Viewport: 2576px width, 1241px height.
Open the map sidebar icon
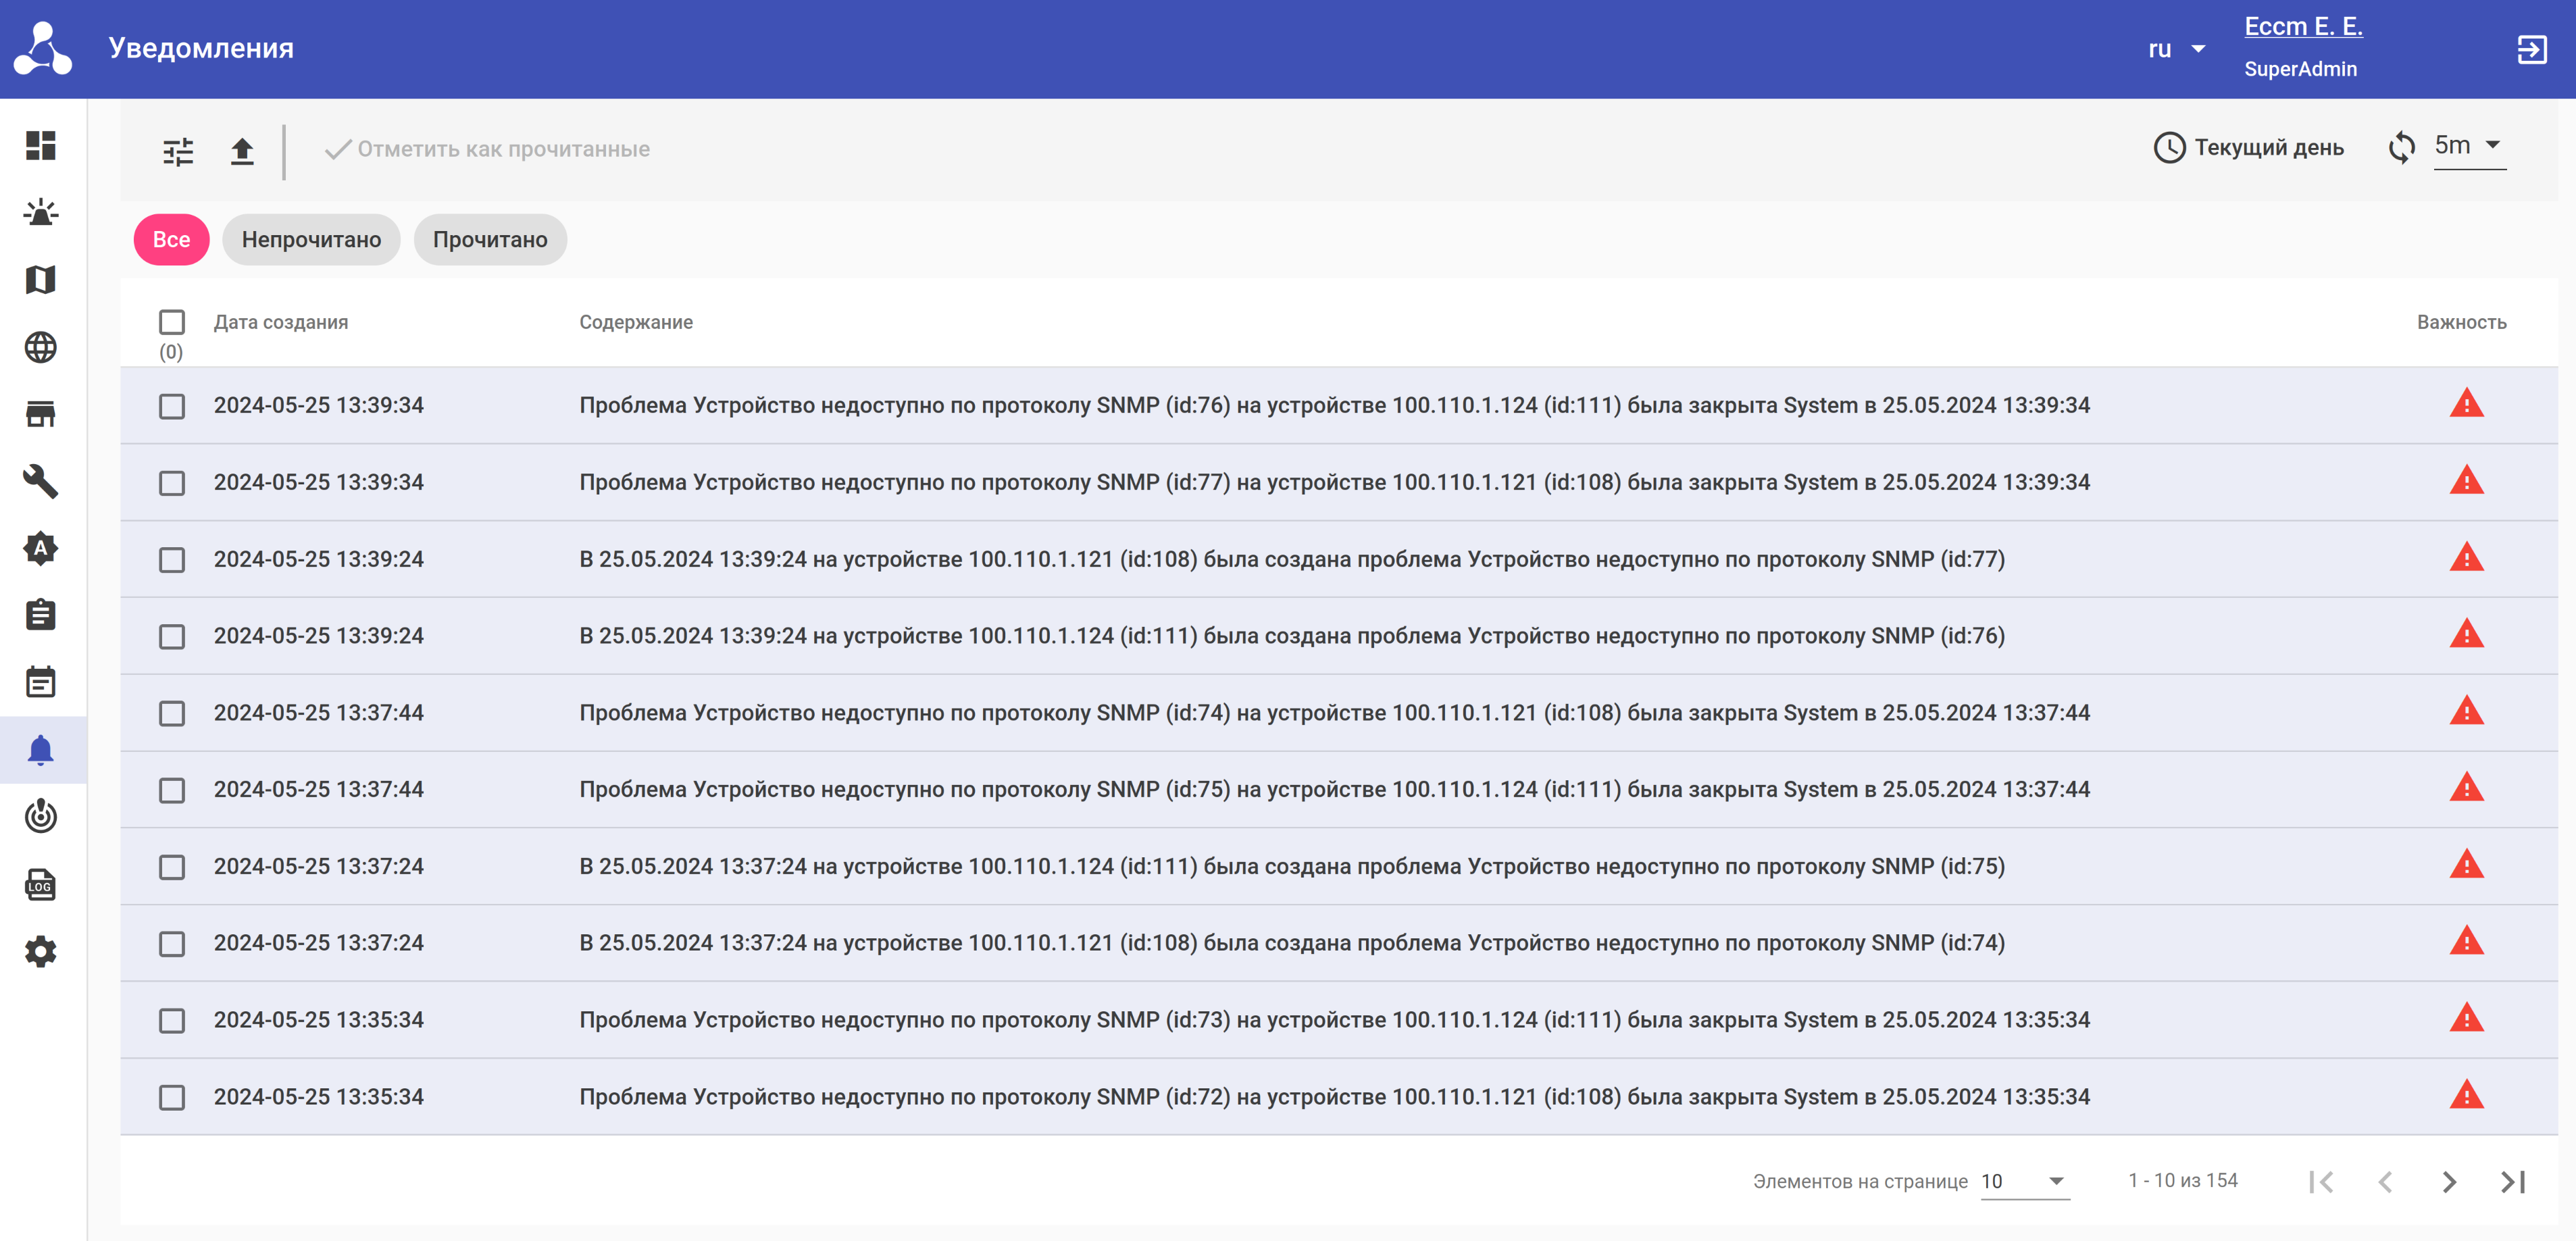[x=41, y=280]
